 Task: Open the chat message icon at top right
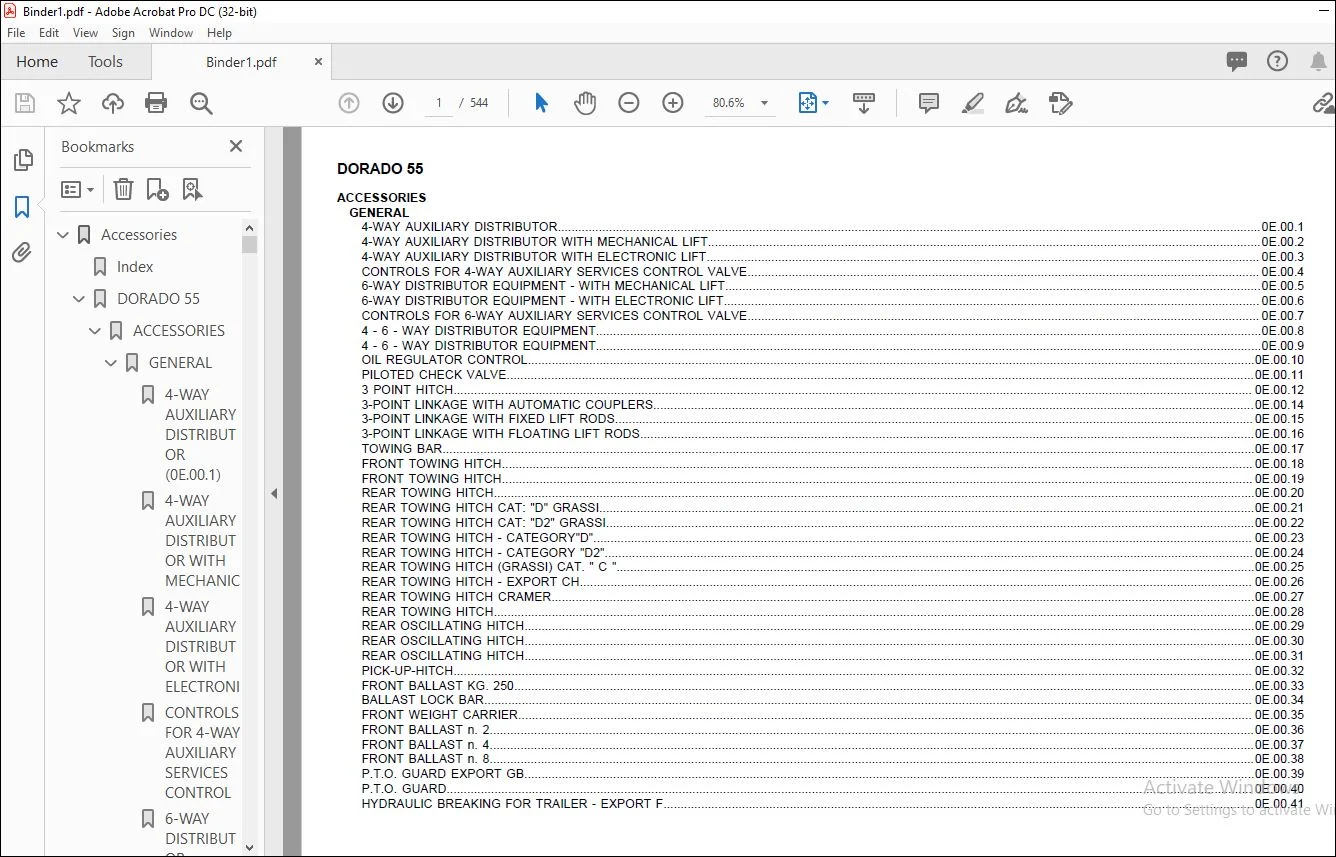[1237, 61]
